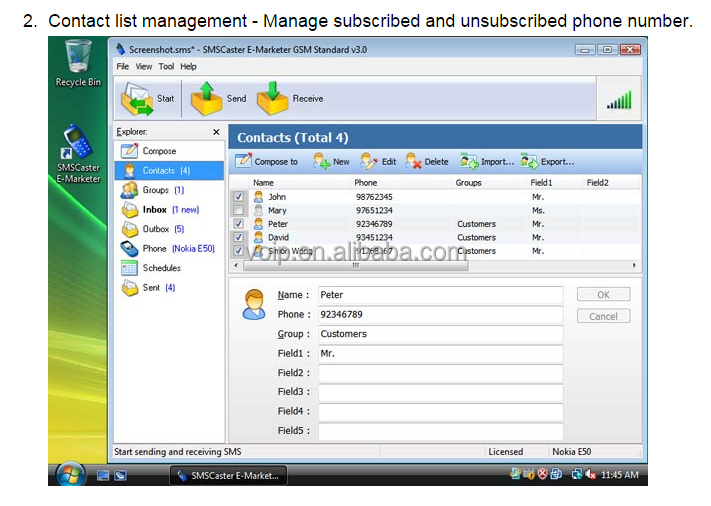Image resolution: width=711 pixels, height=506 pixels.
Task: Sort by Field2 column header
Action: pyautogui.click(x=598, y=183)
